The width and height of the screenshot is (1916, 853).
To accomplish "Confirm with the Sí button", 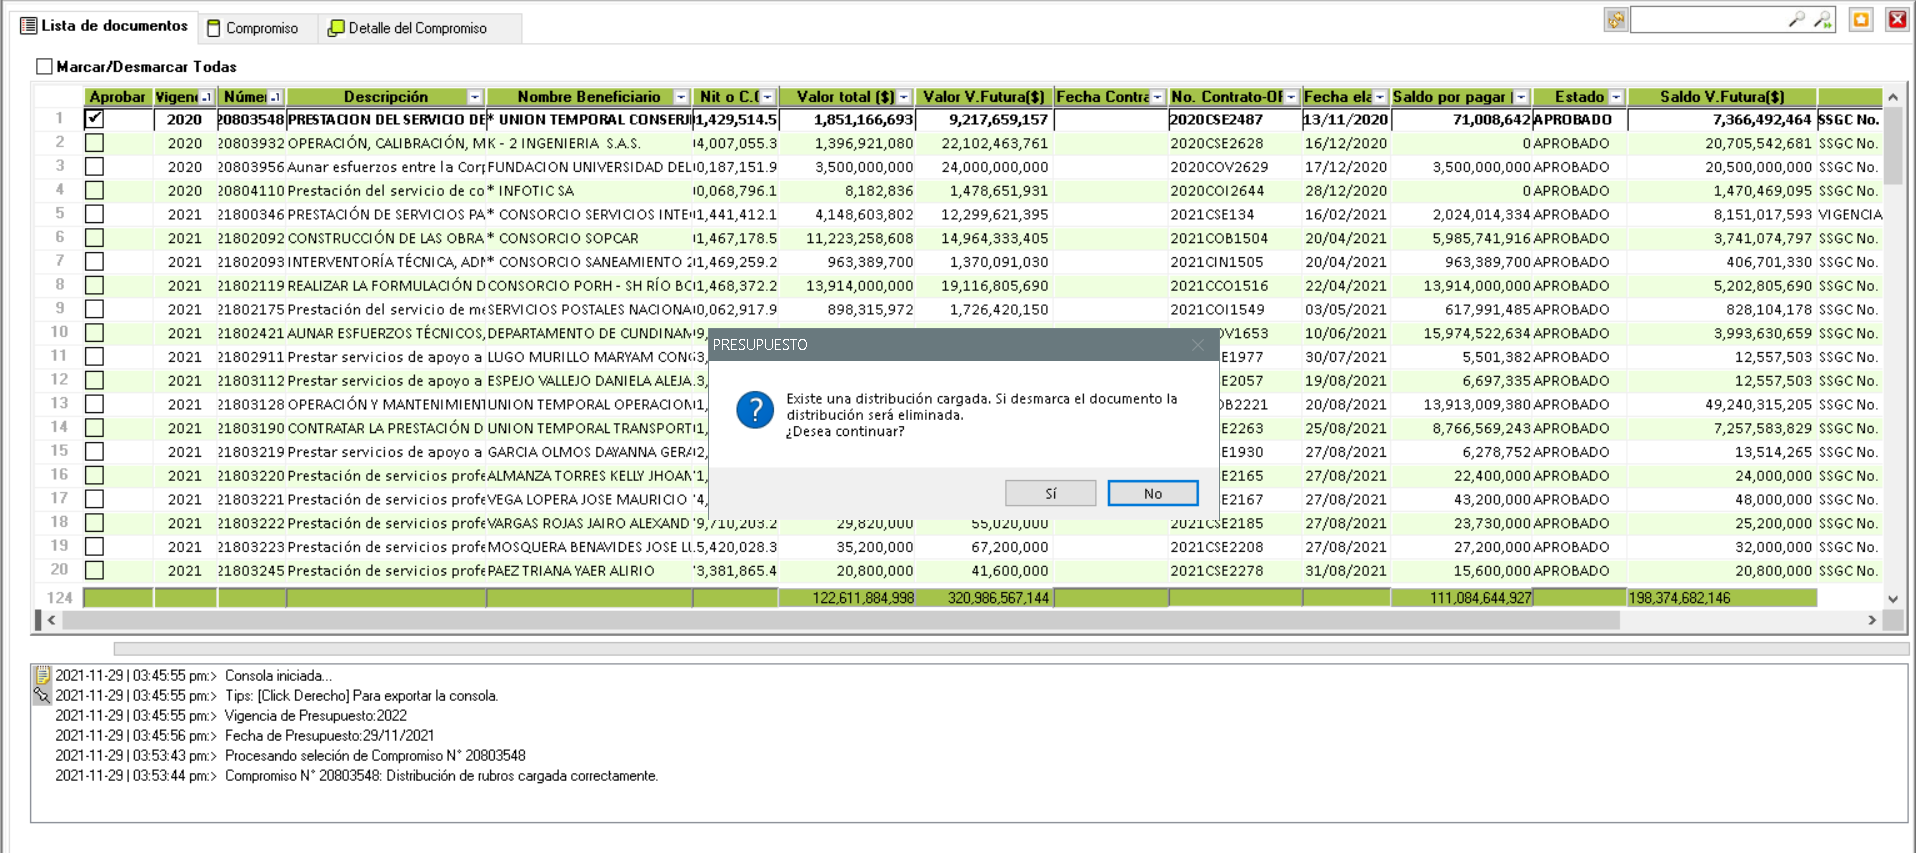I will tap(1050, 493).
